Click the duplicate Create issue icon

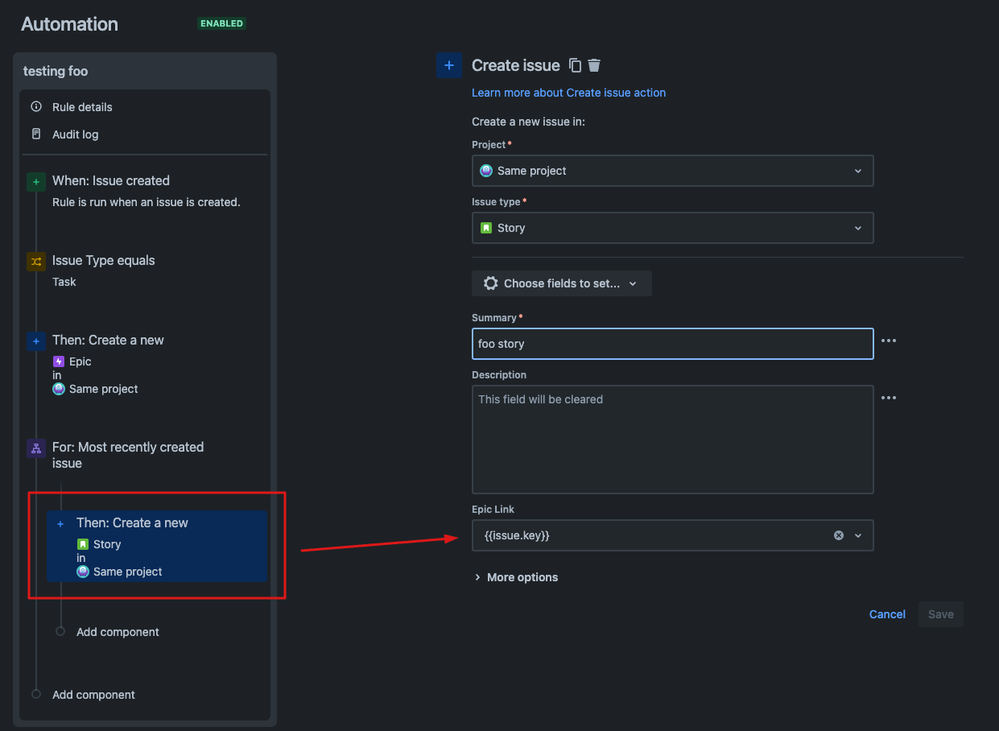tap(575, 65)
